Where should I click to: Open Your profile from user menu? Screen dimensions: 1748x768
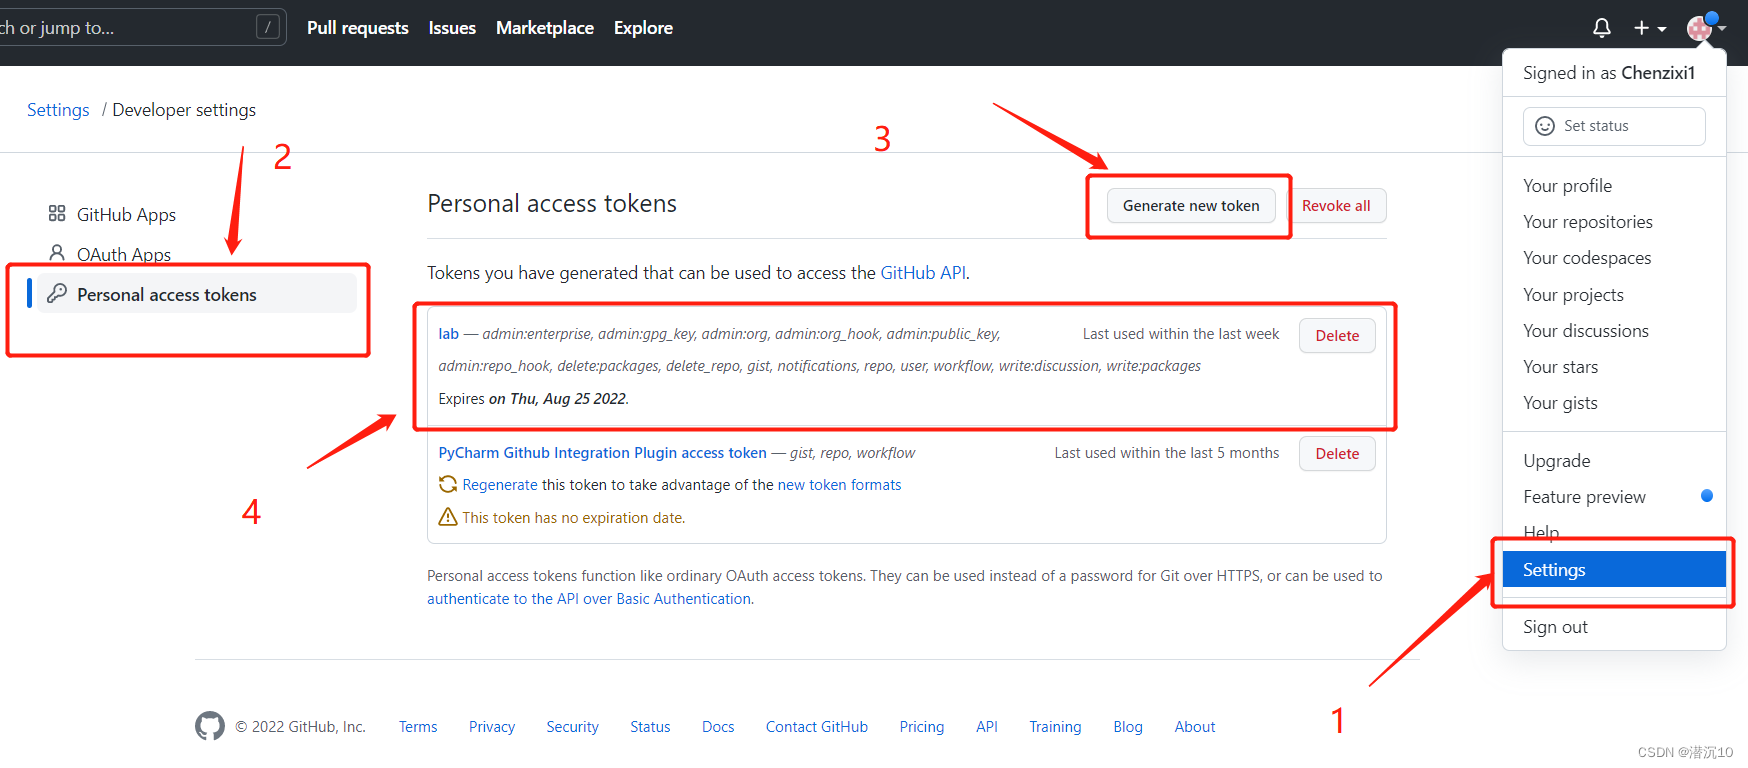[1567, 186]
